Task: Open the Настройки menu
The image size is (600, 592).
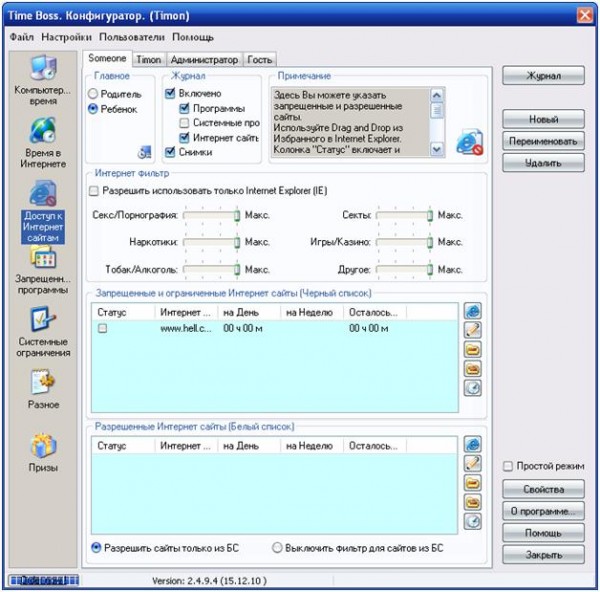Action: pyautogui.click(x=66, y=37)
